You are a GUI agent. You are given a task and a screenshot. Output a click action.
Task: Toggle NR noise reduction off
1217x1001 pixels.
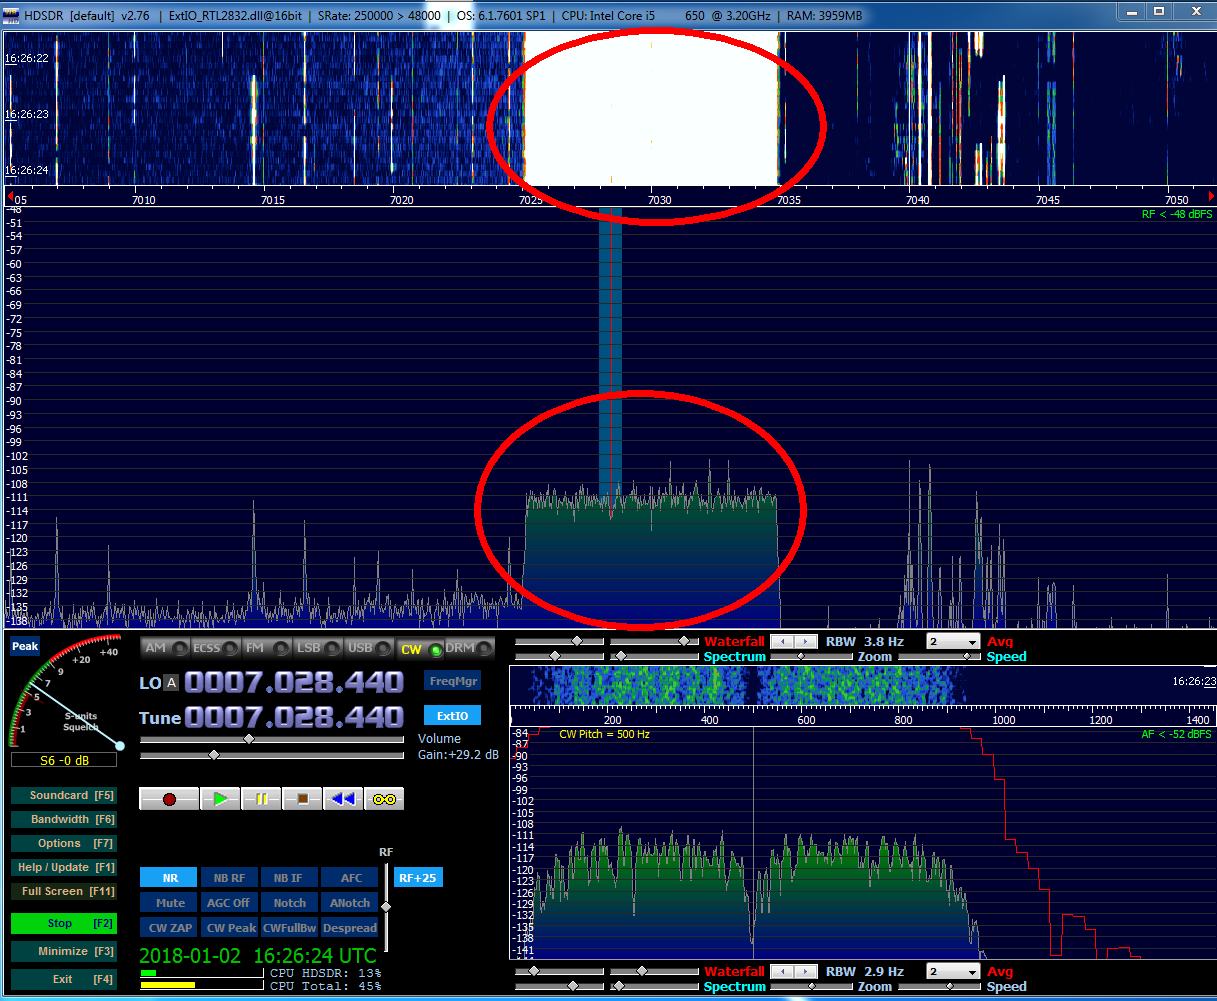tap(169, 878)
